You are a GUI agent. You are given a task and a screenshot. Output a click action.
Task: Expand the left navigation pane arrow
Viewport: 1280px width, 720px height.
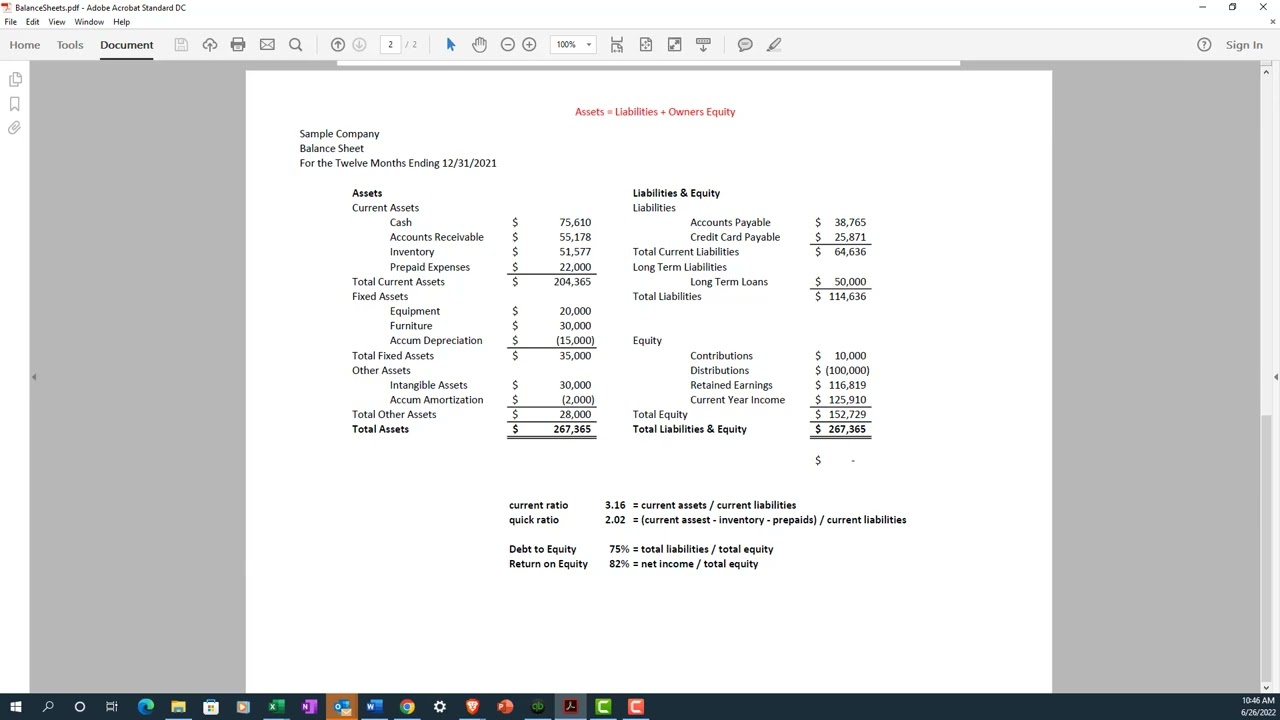coord(34,377)
